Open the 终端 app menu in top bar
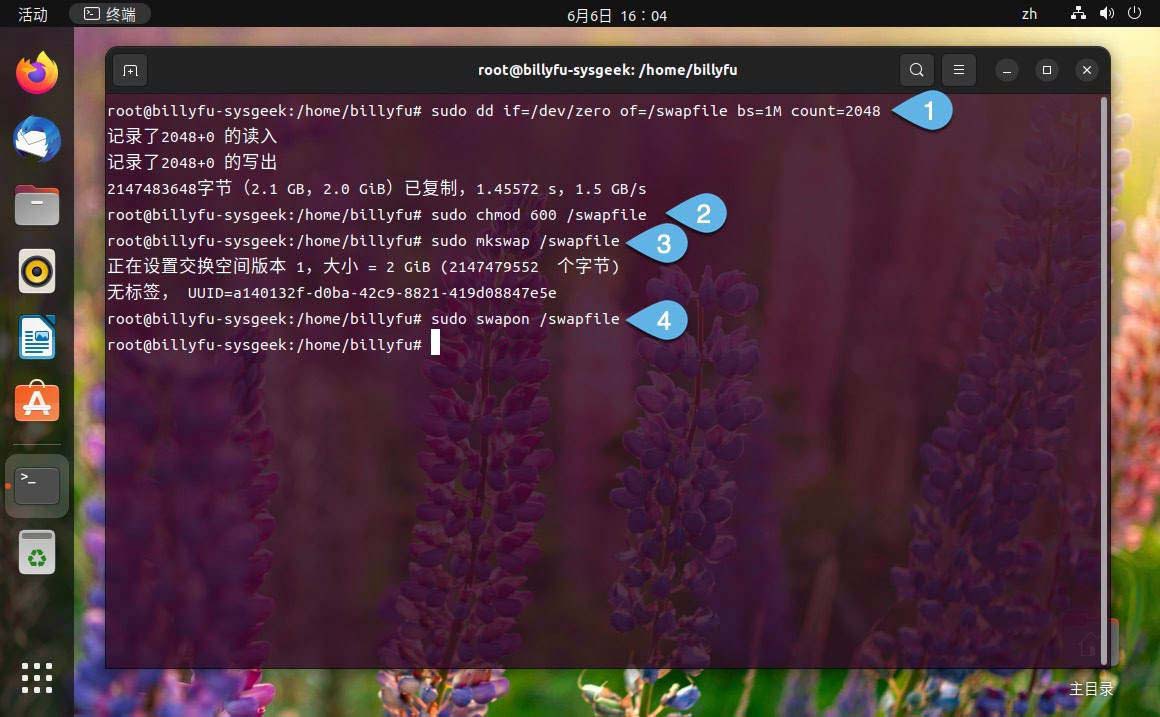 click(x=110, y=14)
